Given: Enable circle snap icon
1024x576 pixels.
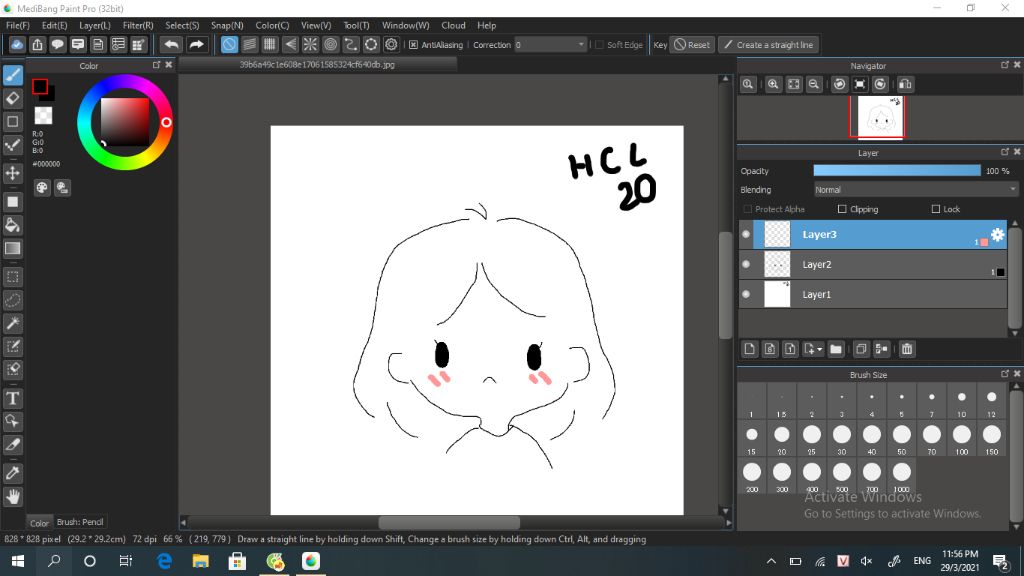Looking at the screenshot, I should (x=330, y=44).
